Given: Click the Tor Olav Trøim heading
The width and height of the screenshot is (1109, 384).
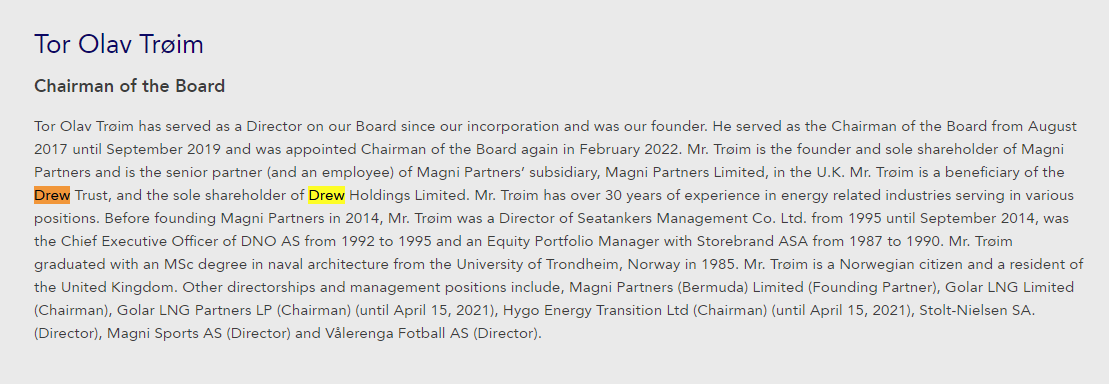Looking at the screenshot, I should 119,45.
